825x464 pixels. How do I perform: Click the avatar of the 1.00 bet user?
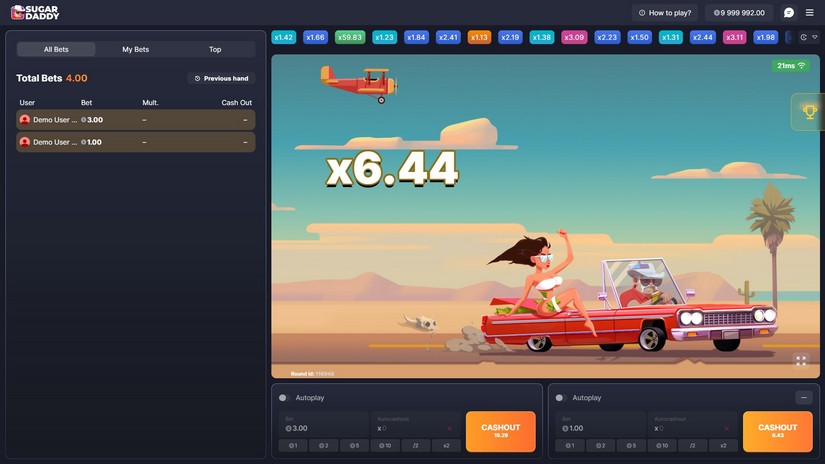pyautogui.click(x=24, y=142)
